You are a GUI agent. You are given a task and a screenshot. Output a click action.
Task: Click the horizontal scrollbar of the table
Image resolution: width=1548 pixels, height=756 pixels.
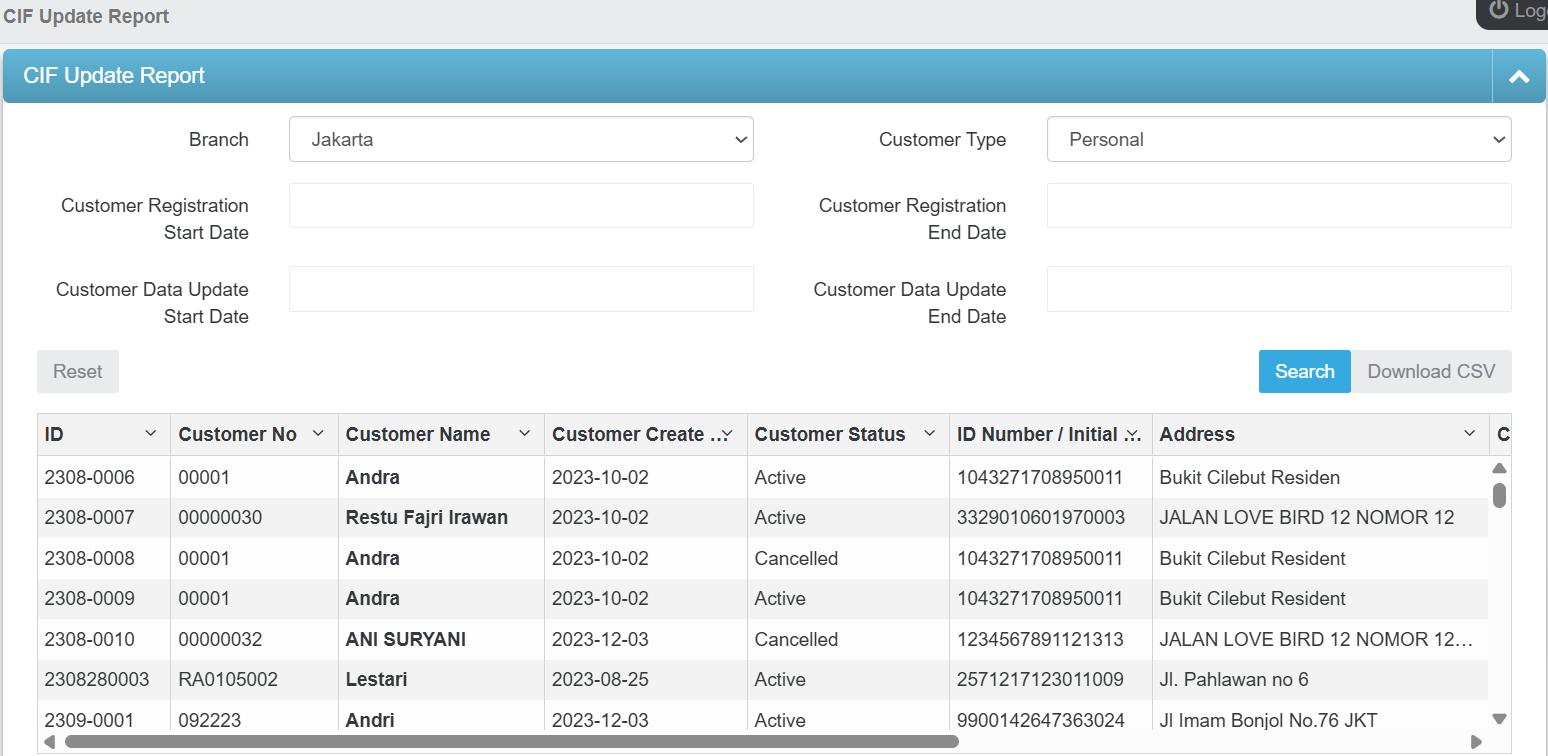coord(510,742)
